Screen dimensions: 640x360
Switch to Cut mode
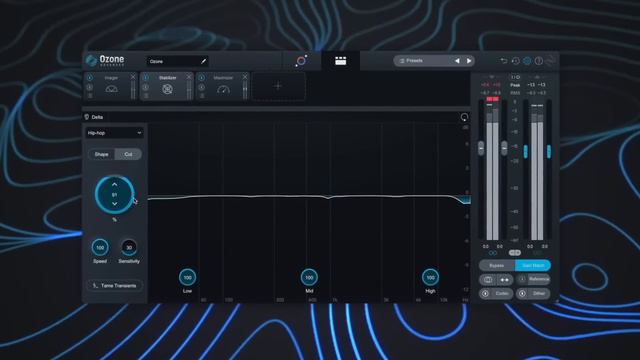point(128,154)
